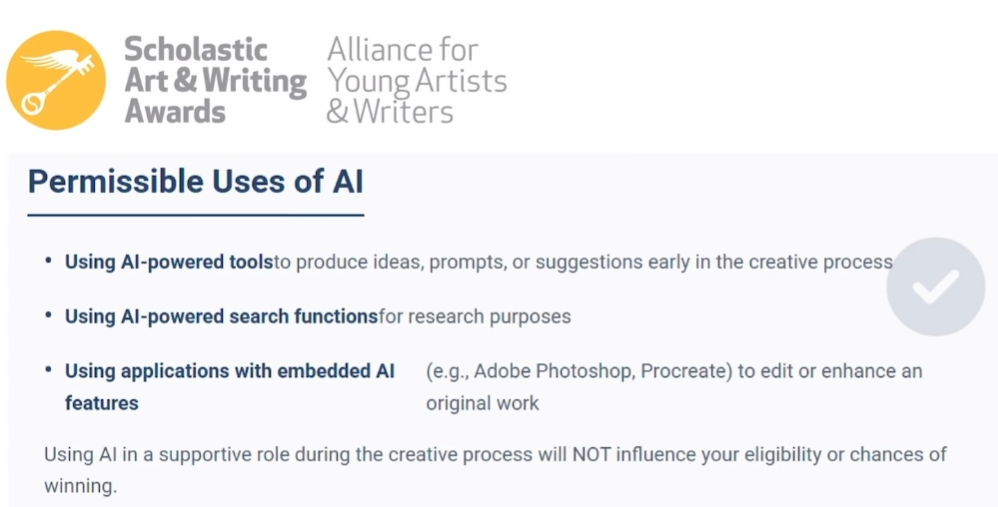Click bold 'Using AI-powered search functions' text

tap(221, 317)
